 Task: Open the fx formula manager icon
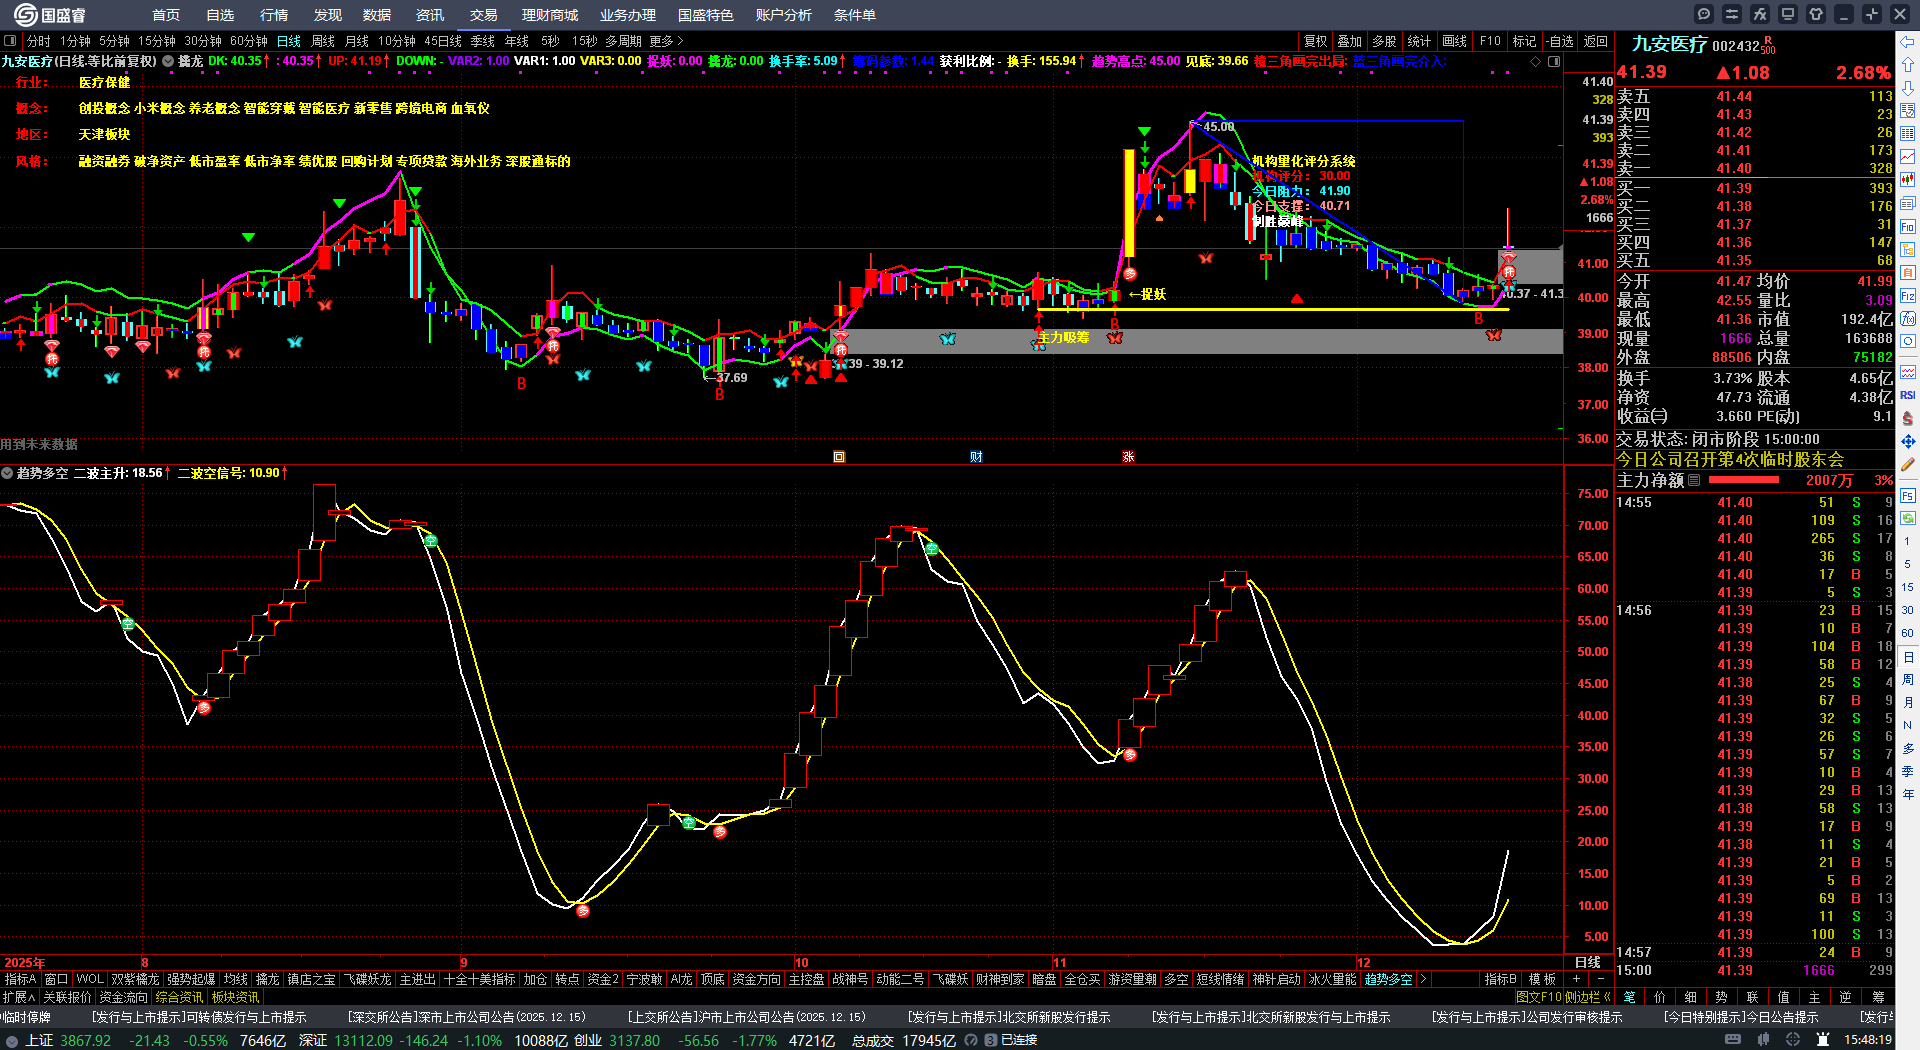(1760, 14)
